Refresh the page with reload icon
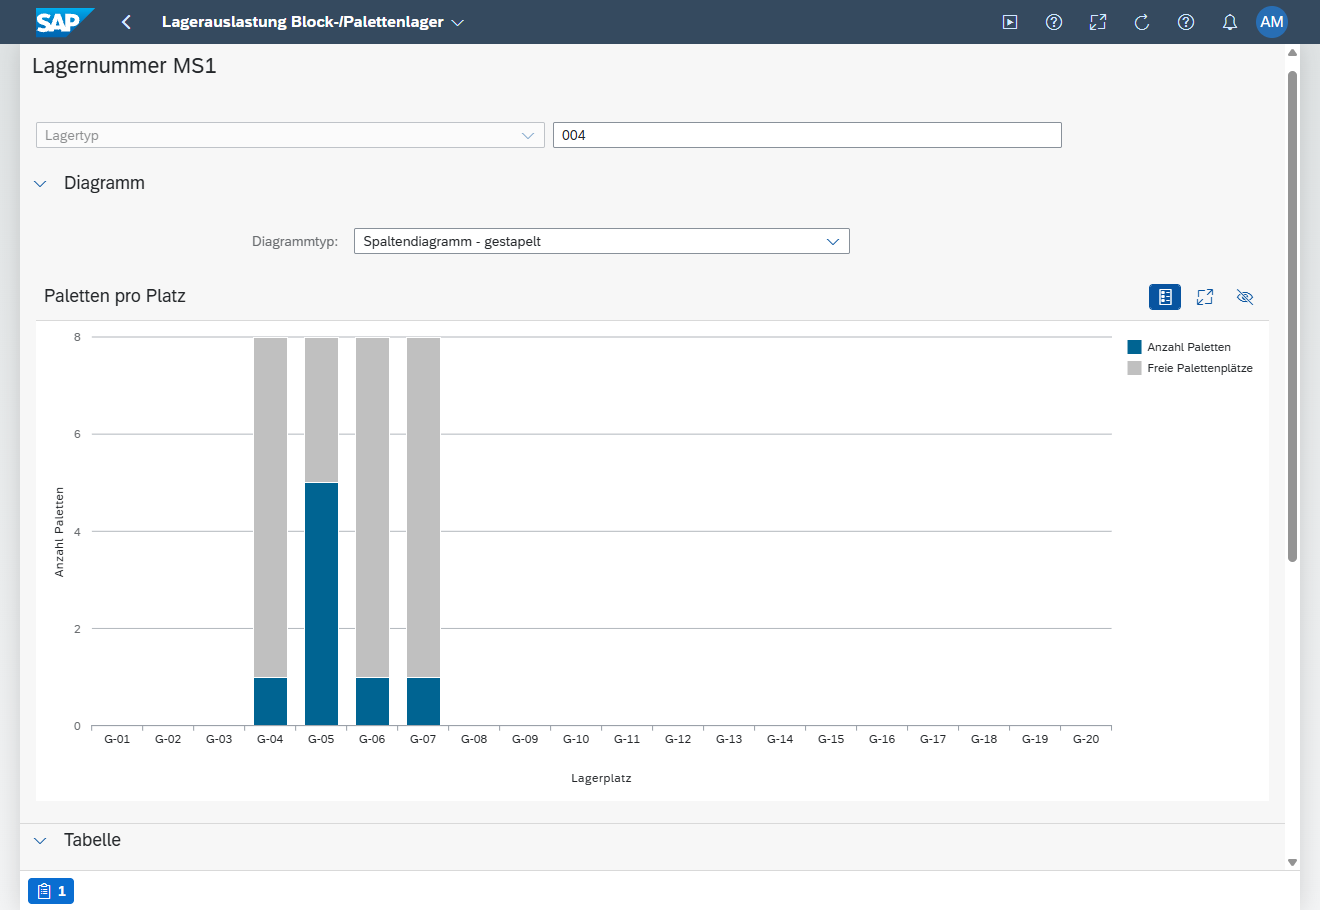This screenshot has width=1320, height=910. [1142, 22]
